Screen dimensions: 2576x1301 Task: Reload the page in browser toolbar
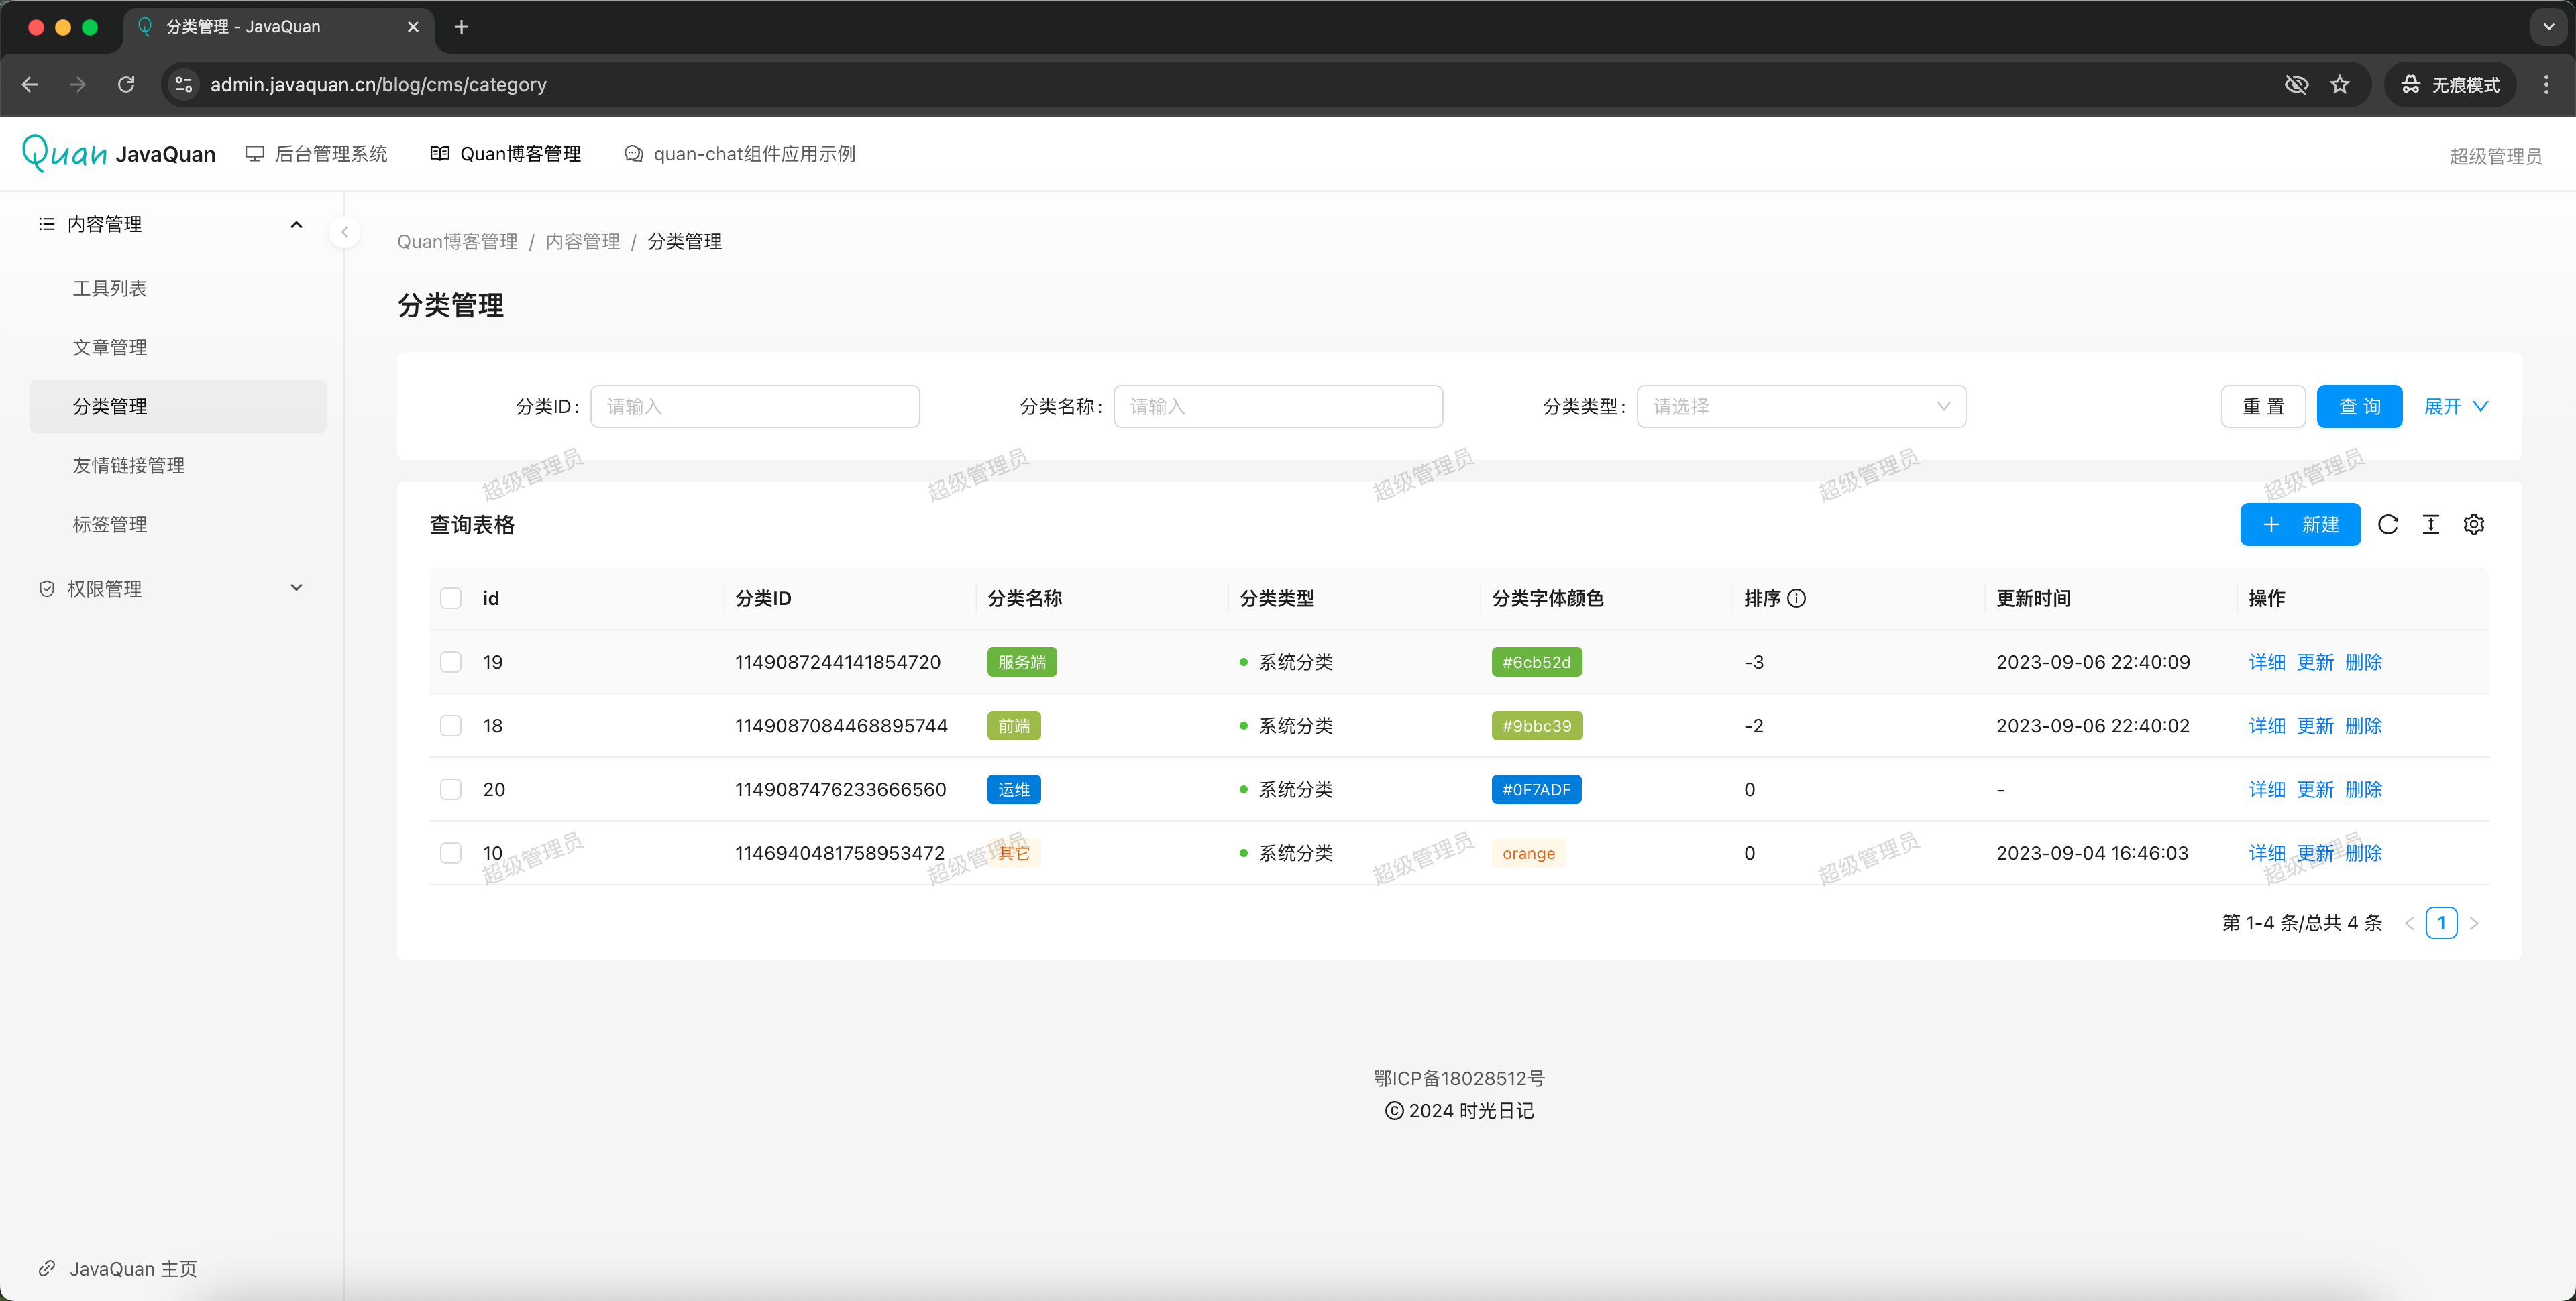pos(126,84)
